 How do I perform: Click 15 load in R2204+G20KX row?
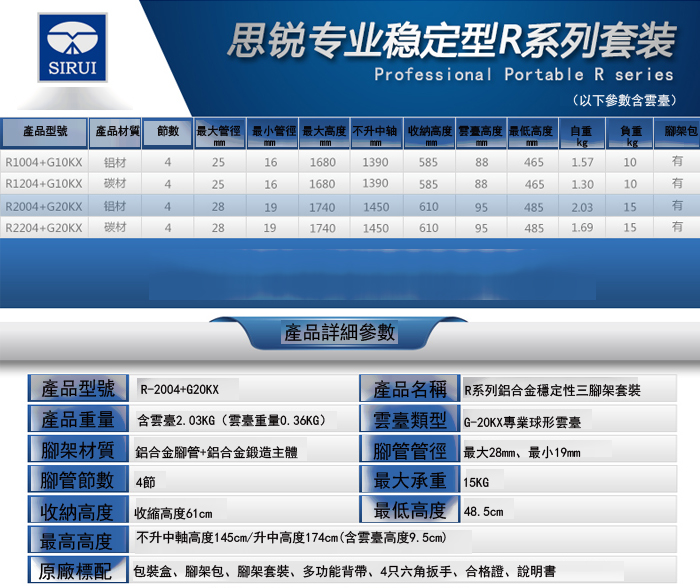pos(630,228)
